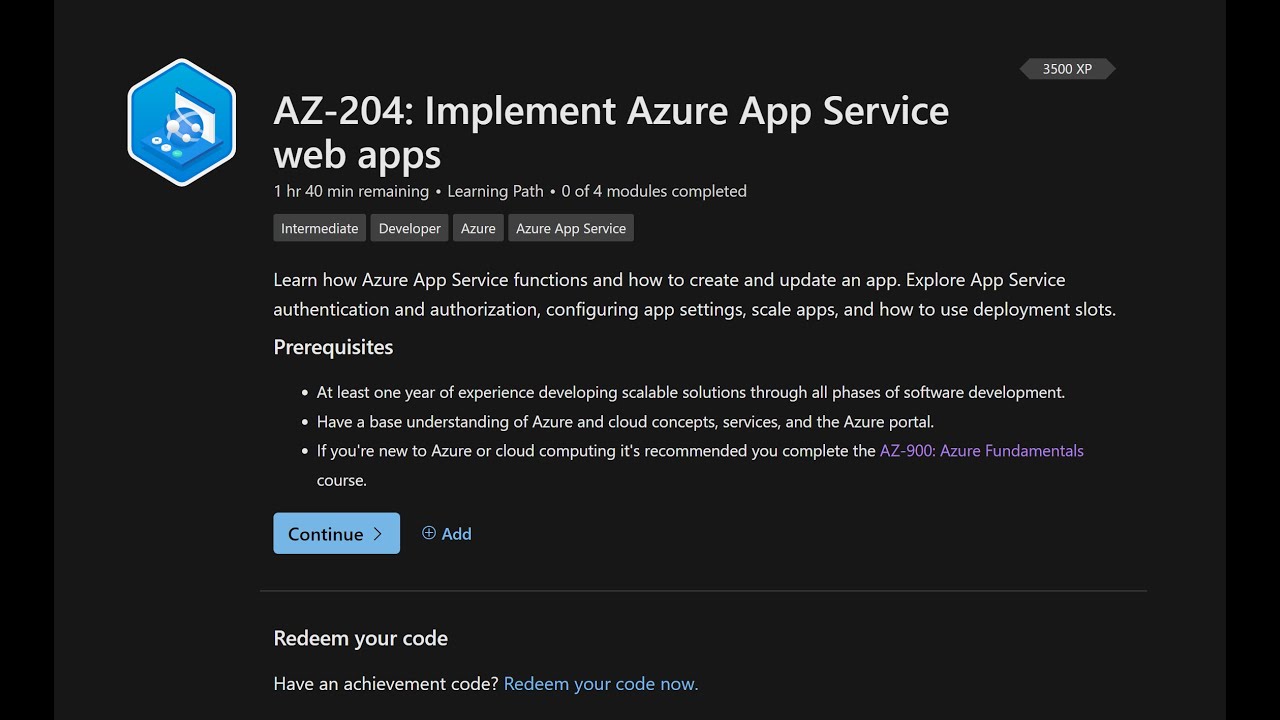Select the Azure tag
The height and width of the screenshot is (720, 1280).
(x=478, y=228)
